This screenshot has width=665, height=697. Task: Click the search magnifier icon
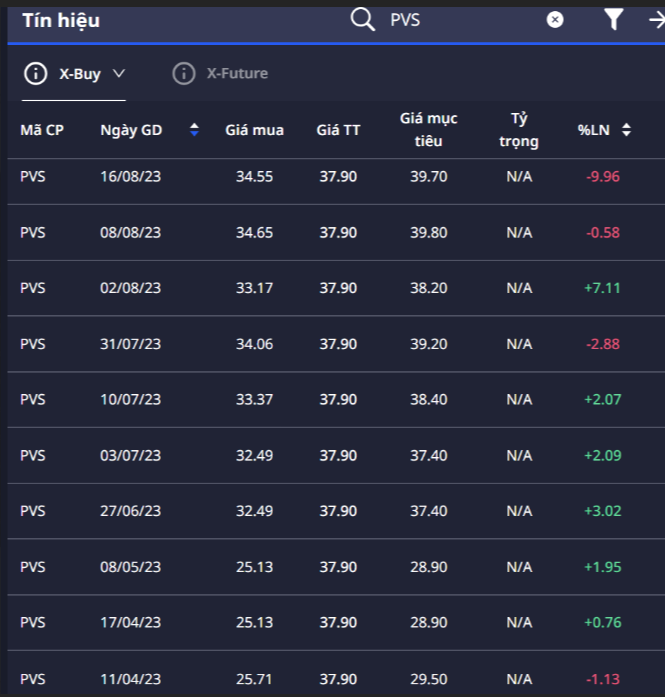coord(362,19)
